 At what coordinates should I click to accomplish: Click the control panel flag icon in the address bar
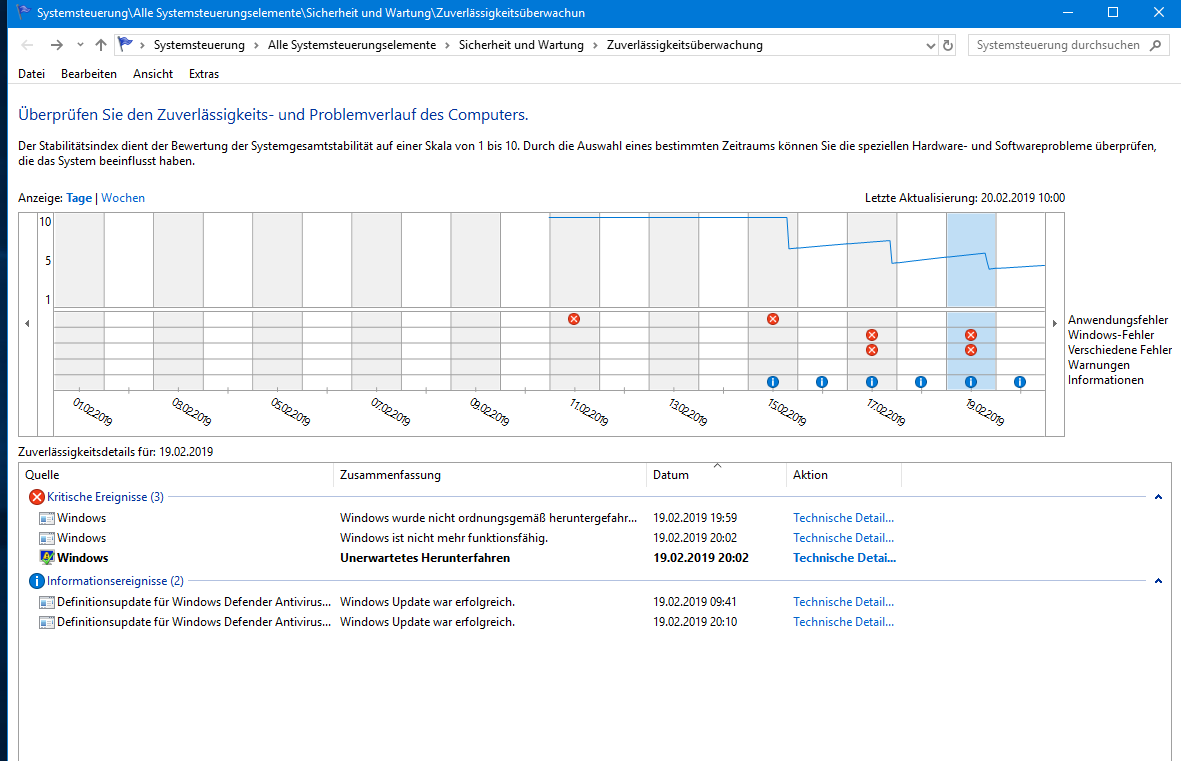point(125,44)
